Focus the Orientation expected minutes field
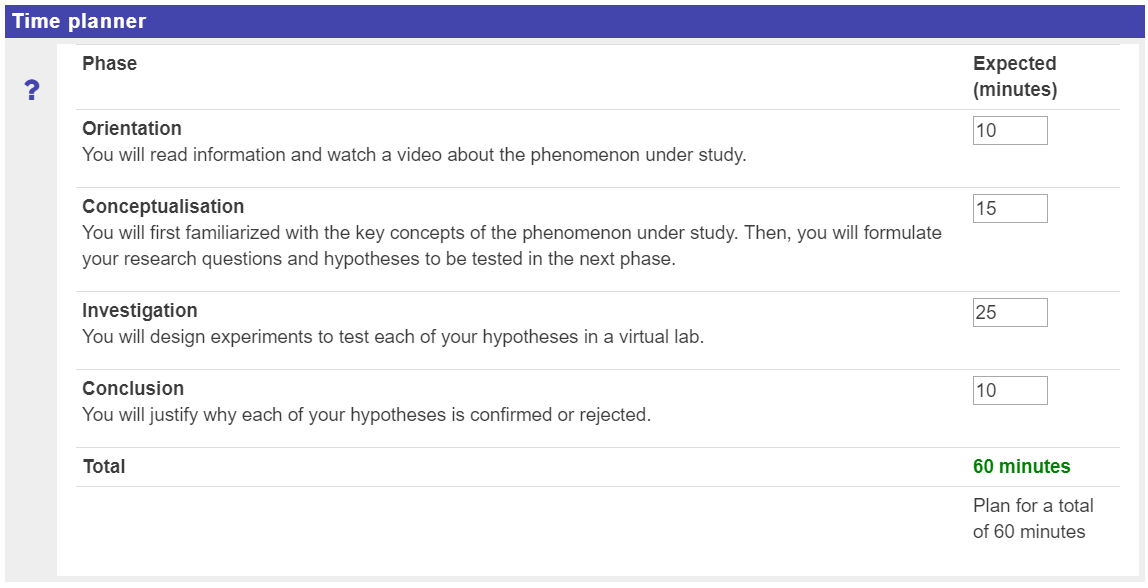This screenshot has height=588, width=1148. [1010, 130]
